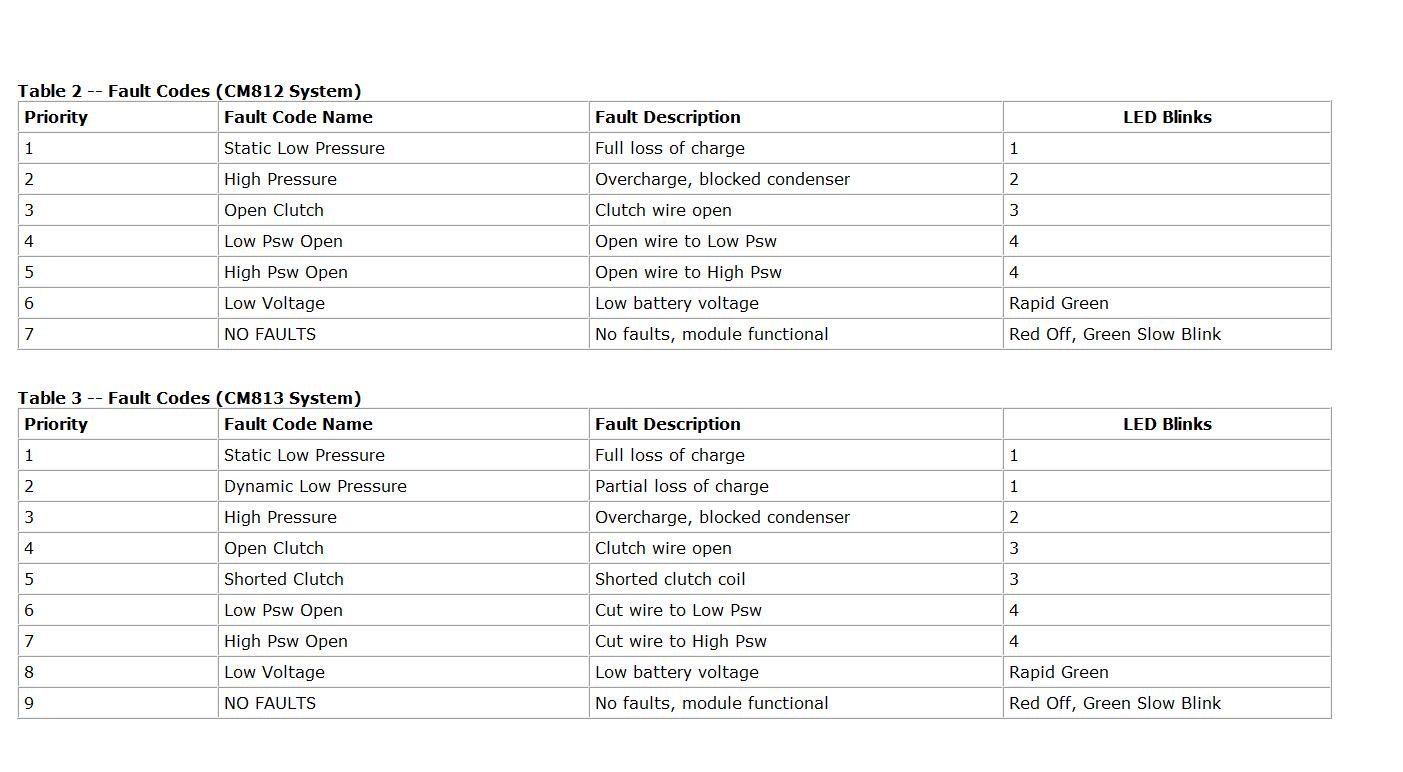Select the priority 9 cell in Table 3

pyautogui.click(x=118, y=703)
